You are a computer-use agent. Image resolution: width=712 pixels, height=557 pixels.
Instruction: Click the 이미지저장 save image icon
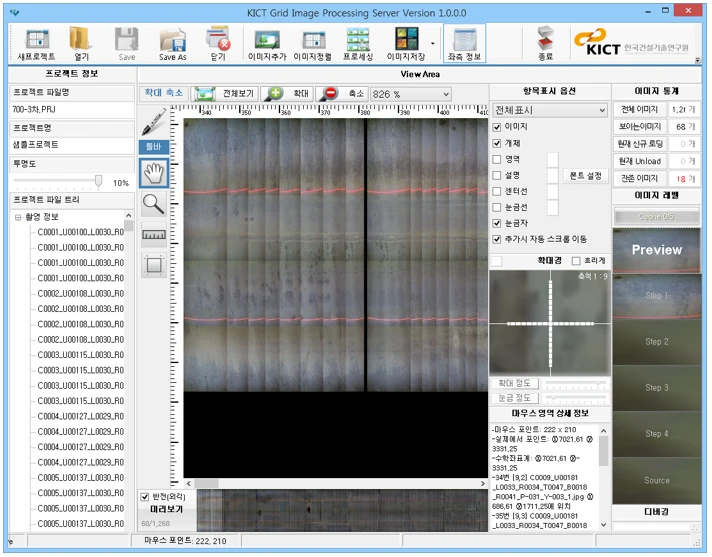click(406, 44)
